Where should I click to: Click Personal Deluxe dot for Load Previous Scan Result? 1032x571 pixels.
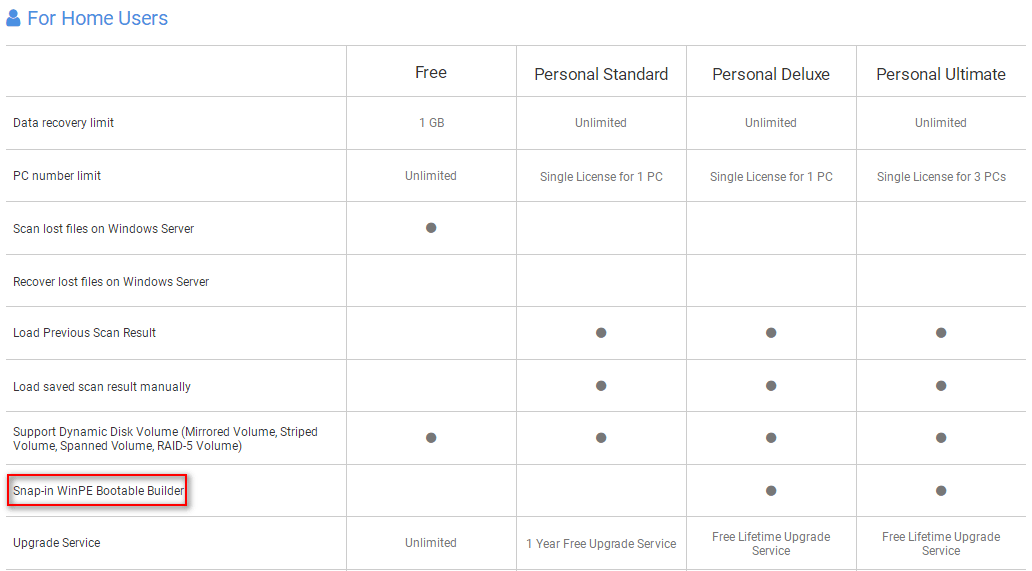[x=771, y=333]
